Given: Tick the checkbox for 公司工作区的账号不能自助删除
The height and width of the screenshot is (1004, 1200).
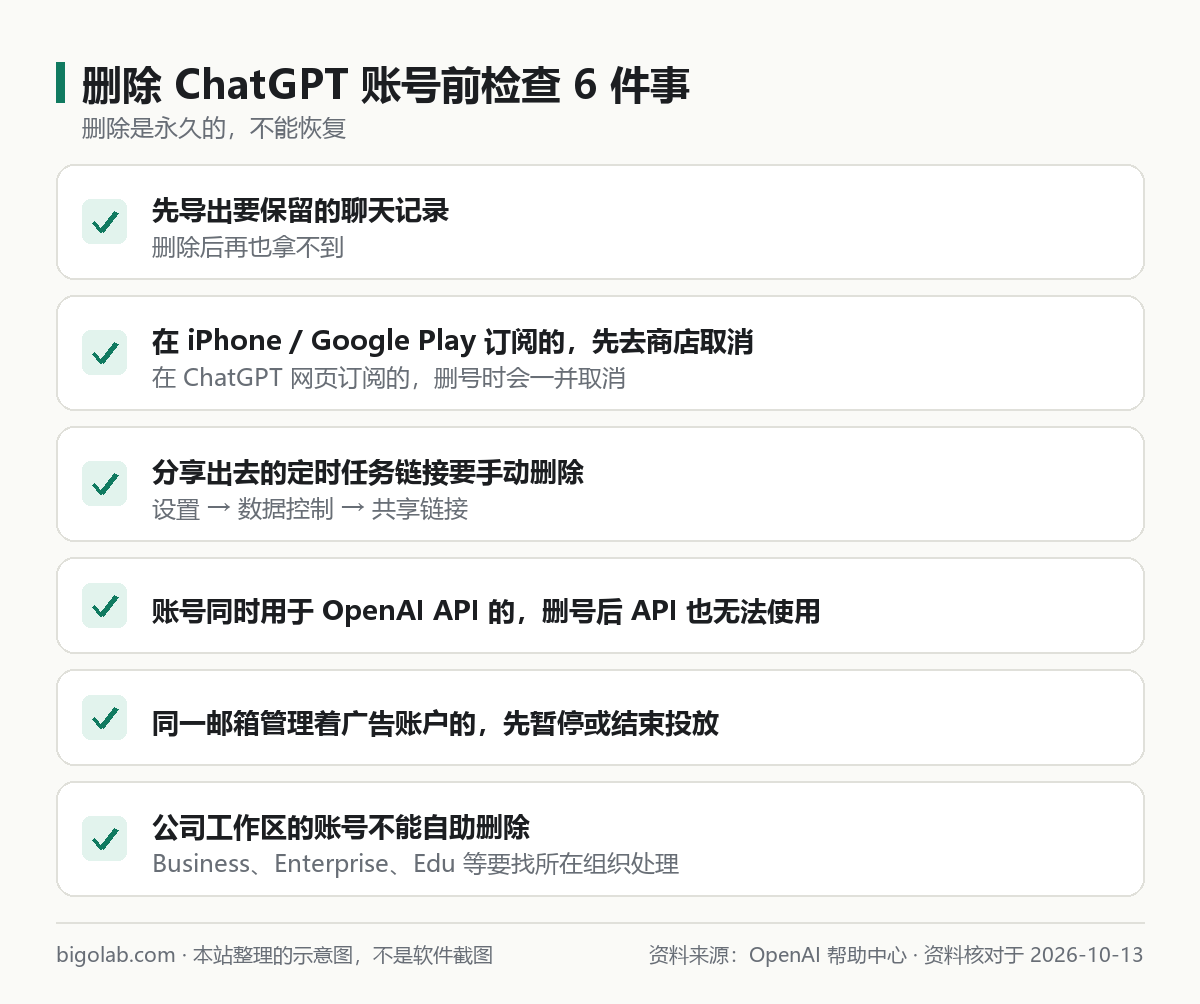Looking at the screenshot, I should [x=104, y=838].
